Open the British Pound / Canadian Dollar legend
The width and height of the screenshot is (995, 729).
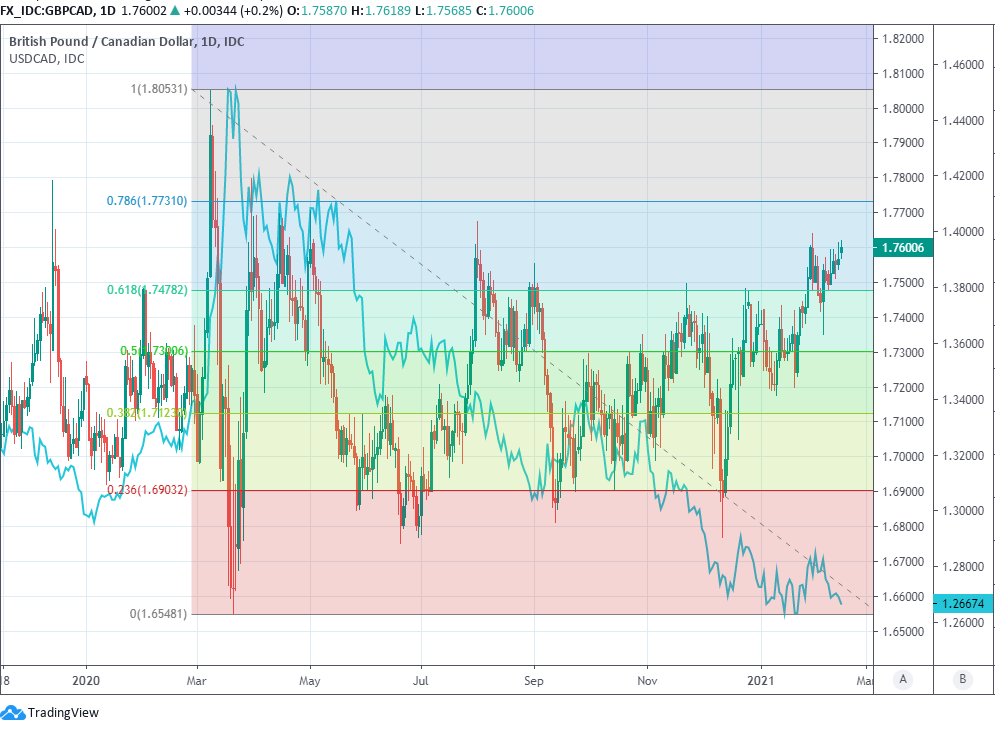(x=127, y=42)
